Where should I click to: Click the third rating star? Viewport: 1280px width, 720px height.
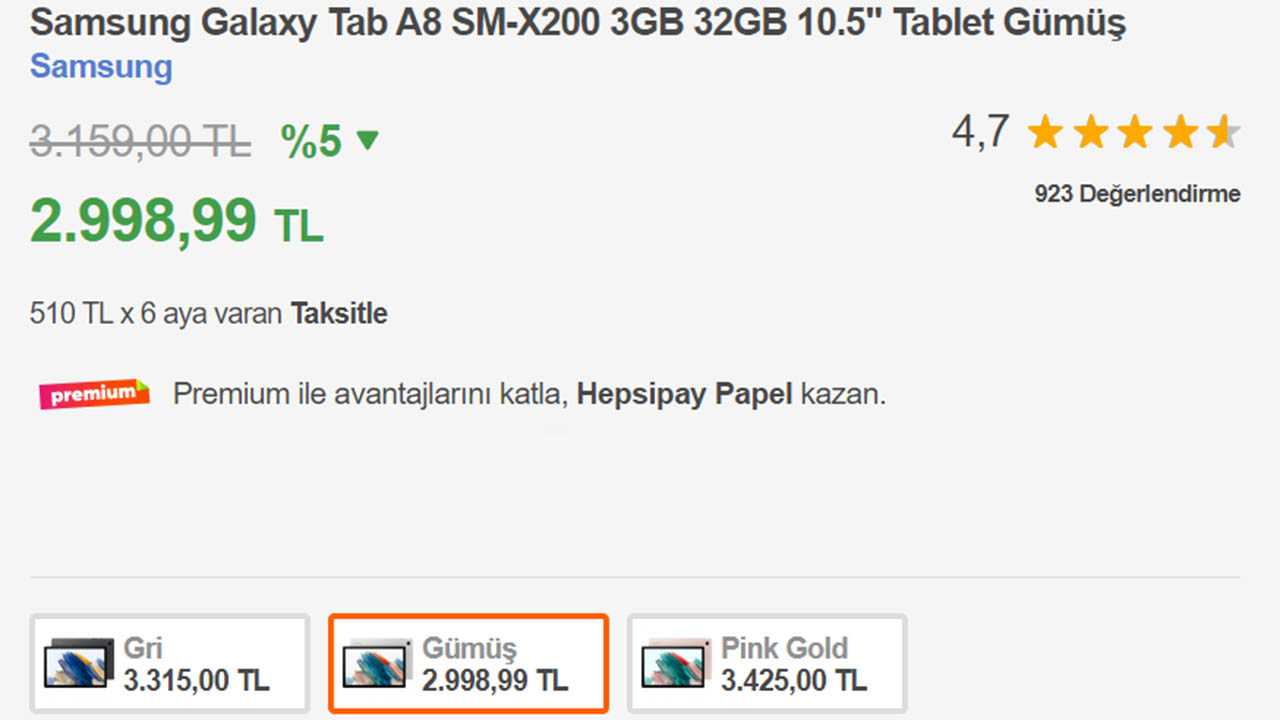1135,132
